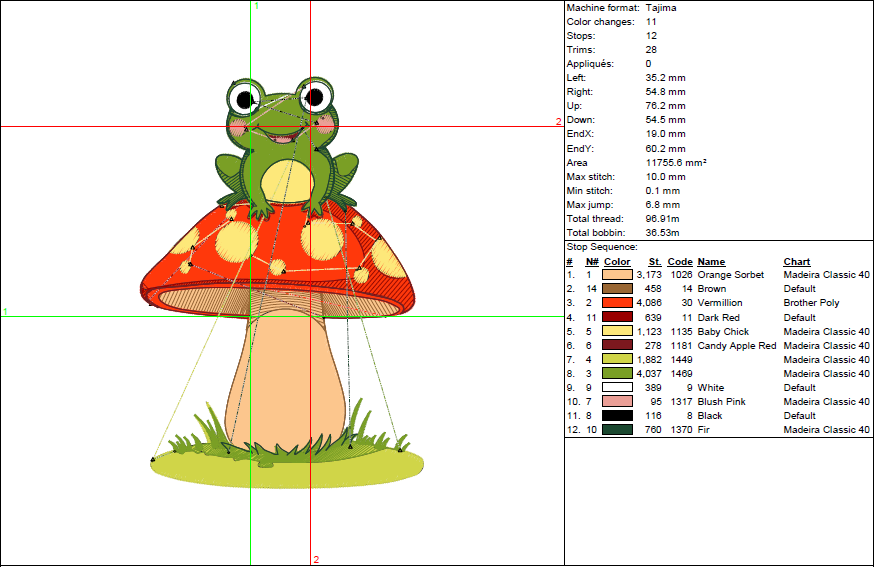
Task: Click the St. column header
Action: pos(655,261)
